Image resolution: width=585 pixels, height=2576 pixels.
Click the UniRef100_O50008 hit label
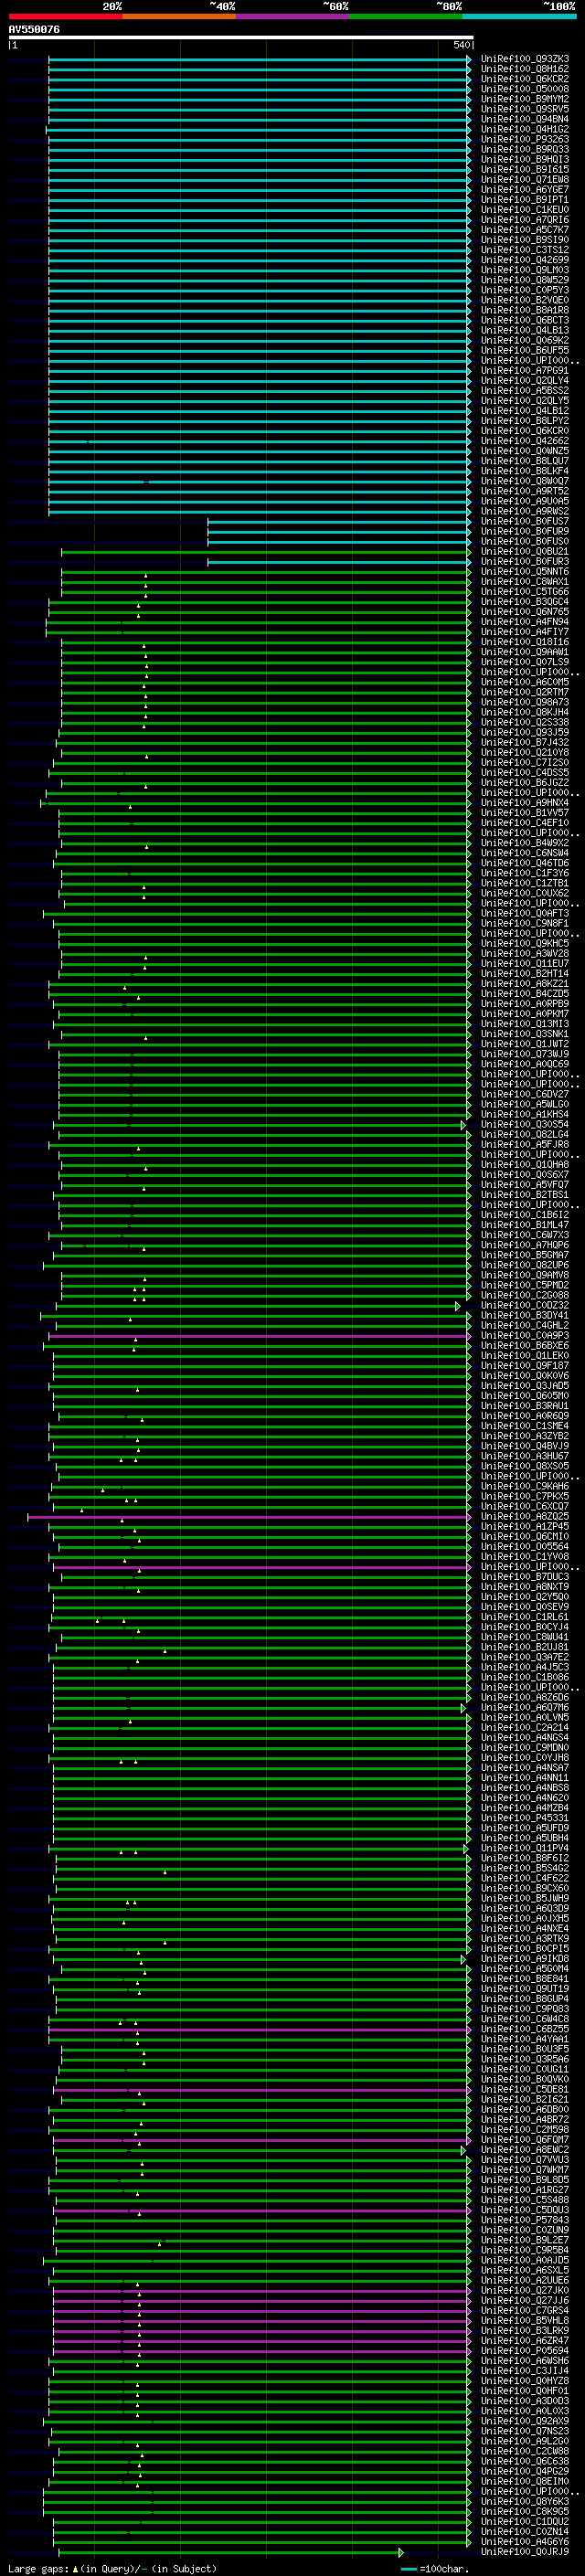coord(525,89)
